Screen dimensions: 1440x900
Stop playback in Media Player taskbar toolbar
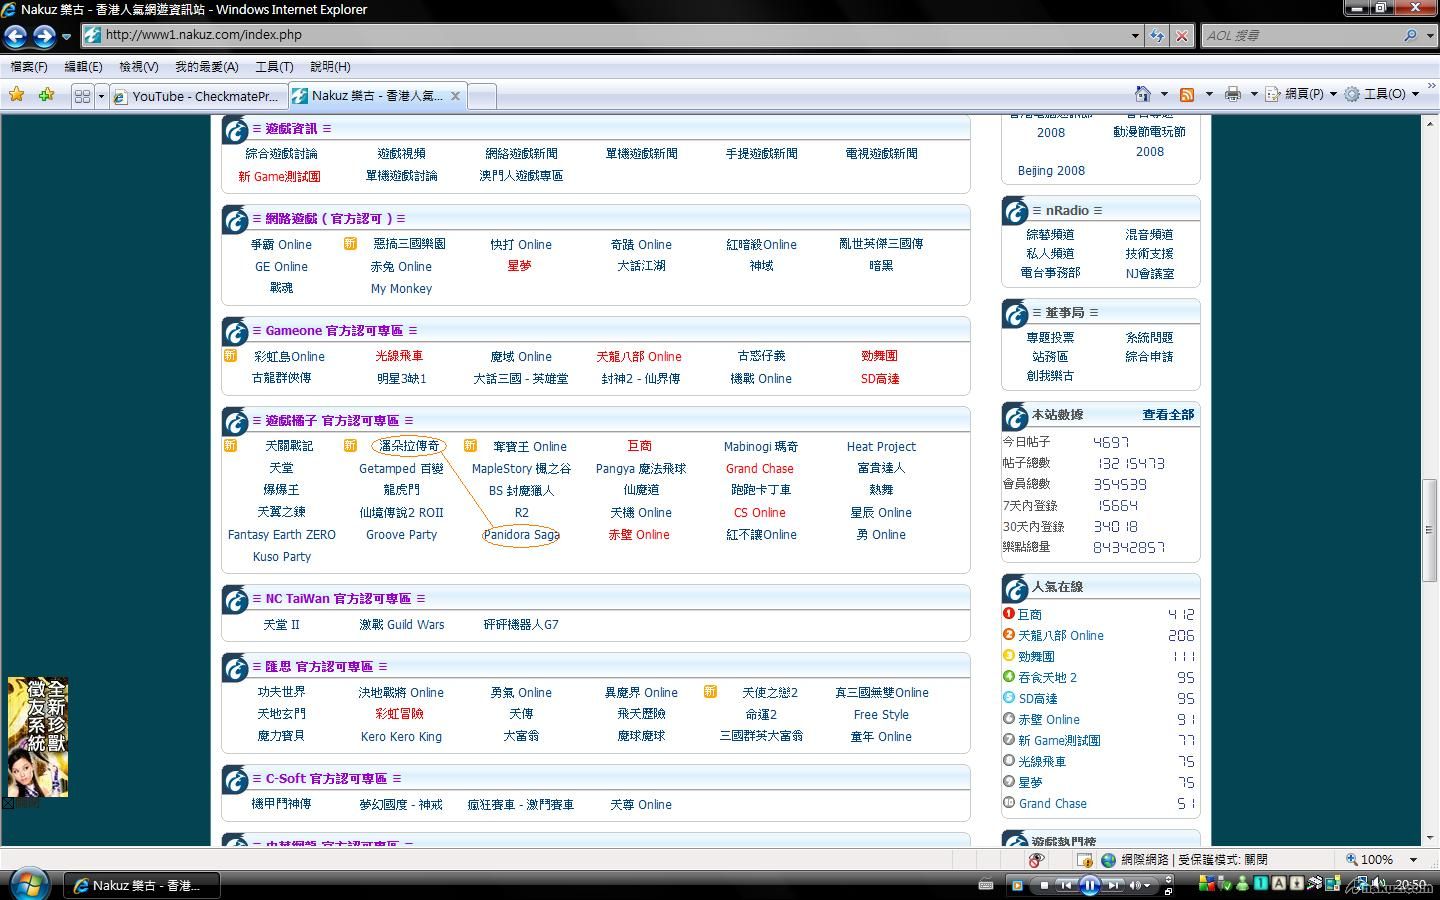point(1044,885)
